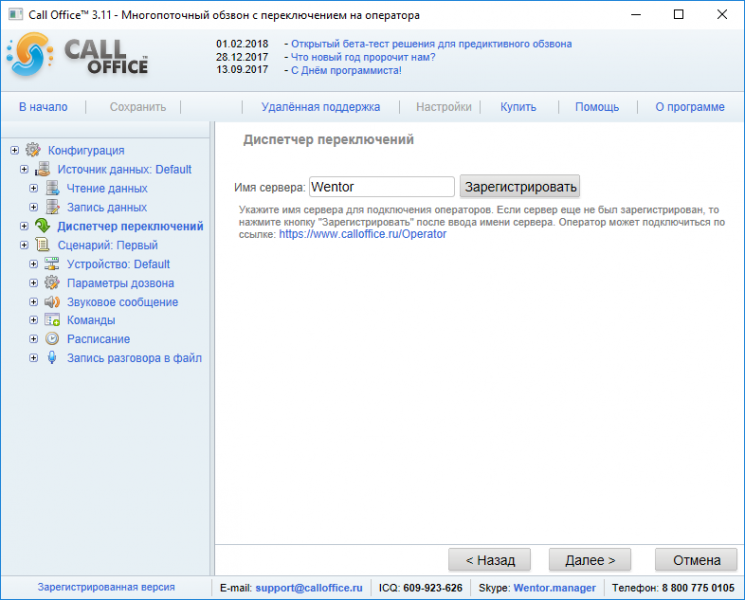Screen dimensions: 745x600
Task: Click the Расписание clock icon
Action: pos(52,339)
